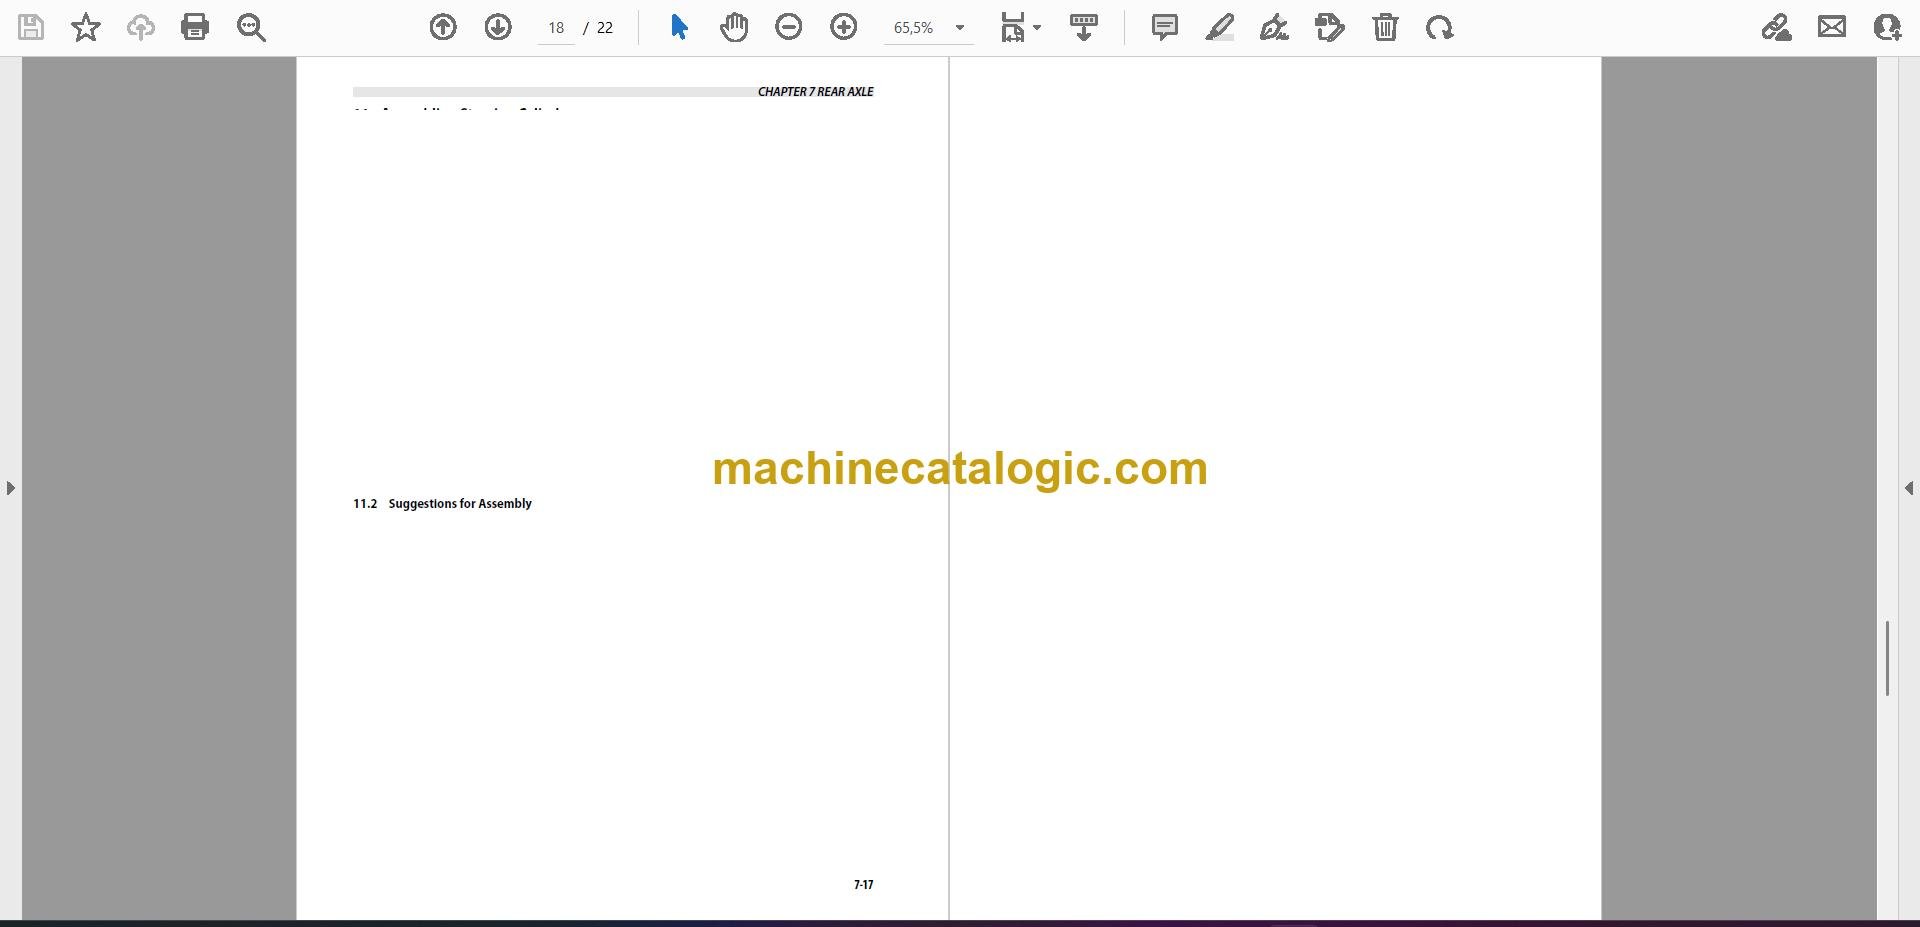The width and height of the screenshot is (1920, 927).
Task: Click the total page count '22'
Action: click(x=605, y=28)
